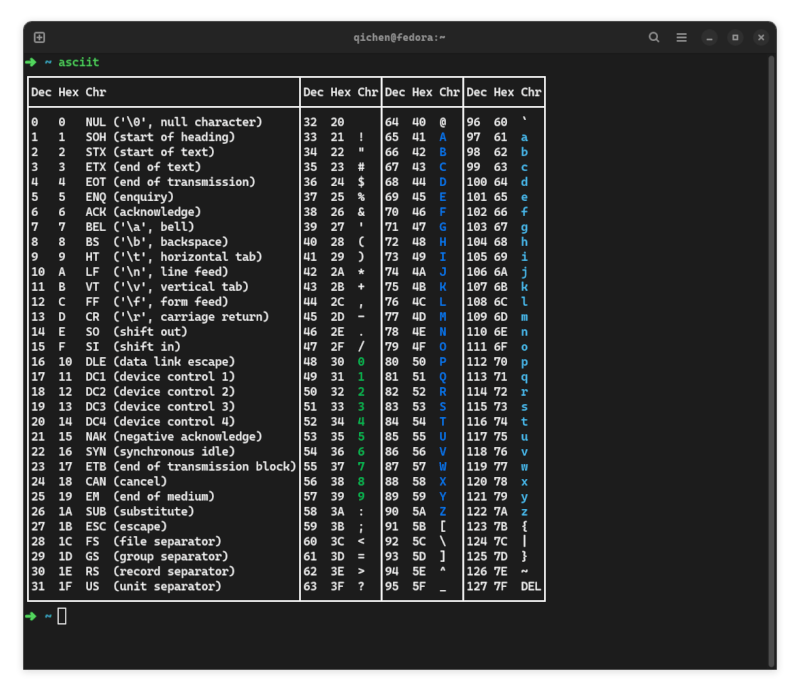This screenshot has width=800, height=695.
Task: Click the ? character at decimal 63
Action: 361,586
